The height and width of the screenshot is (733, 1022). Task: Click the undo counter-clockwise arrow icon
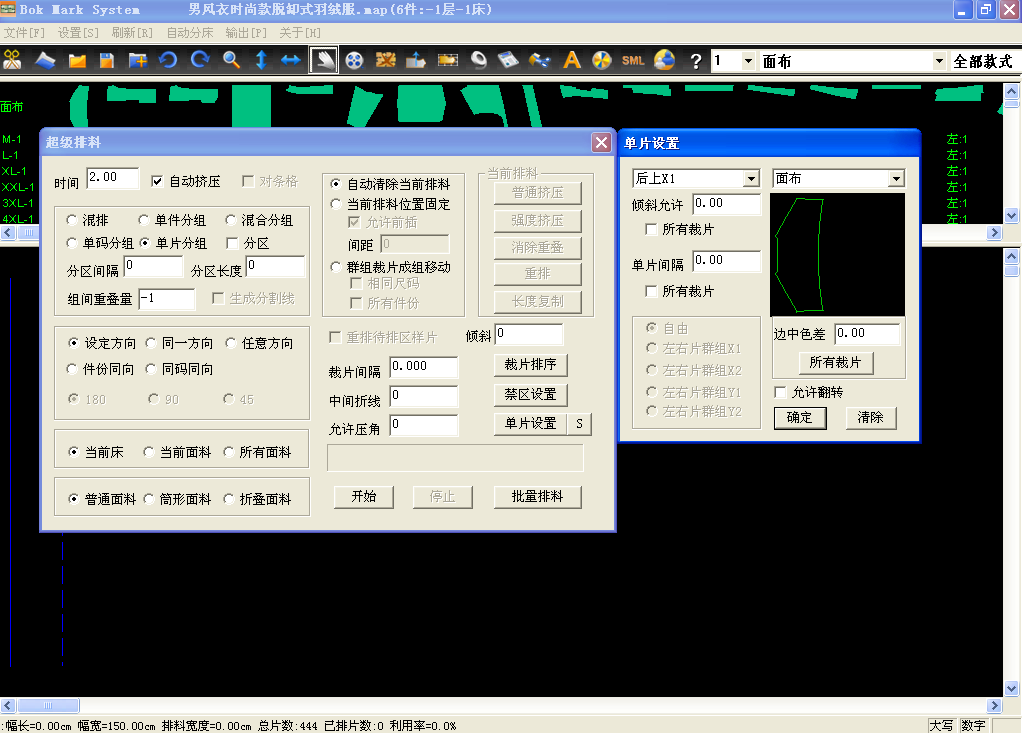click(x=168, y=60)
